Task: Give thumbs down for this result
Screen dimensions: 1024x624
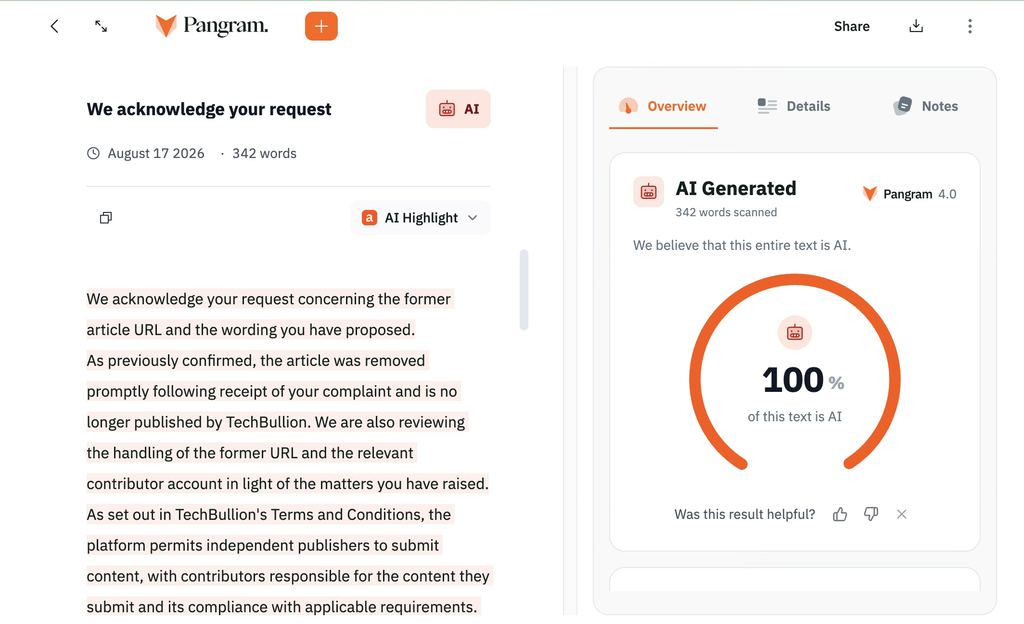Action: coord(871,514)
